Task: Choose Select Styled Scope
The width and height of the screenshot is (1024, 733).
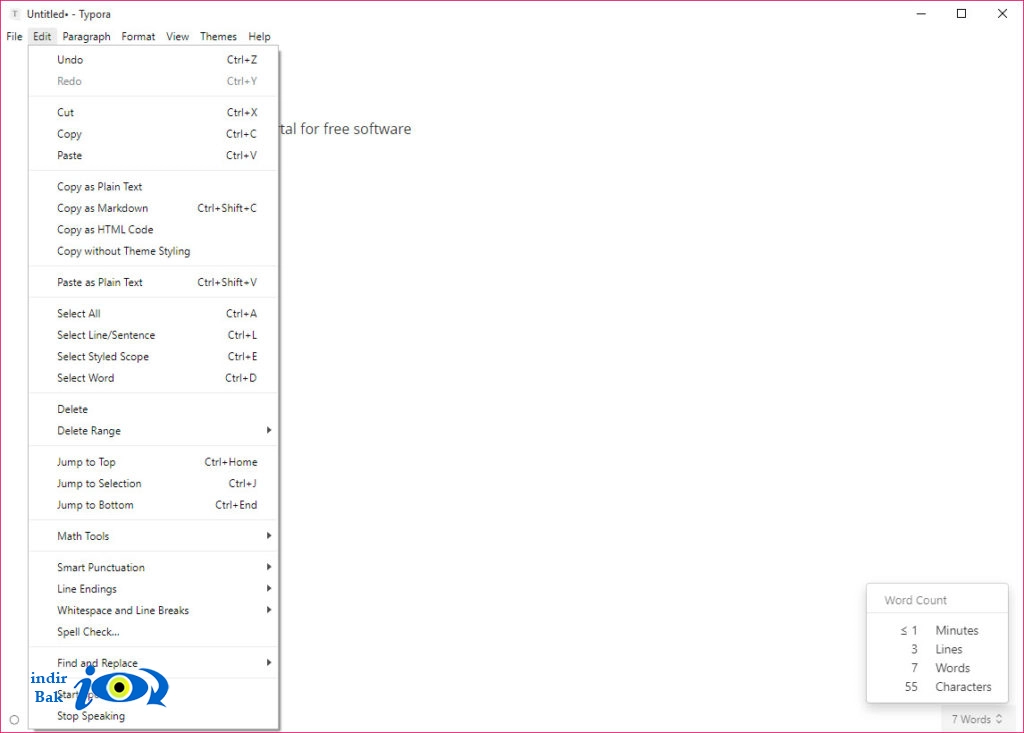Action: (154, 357)
